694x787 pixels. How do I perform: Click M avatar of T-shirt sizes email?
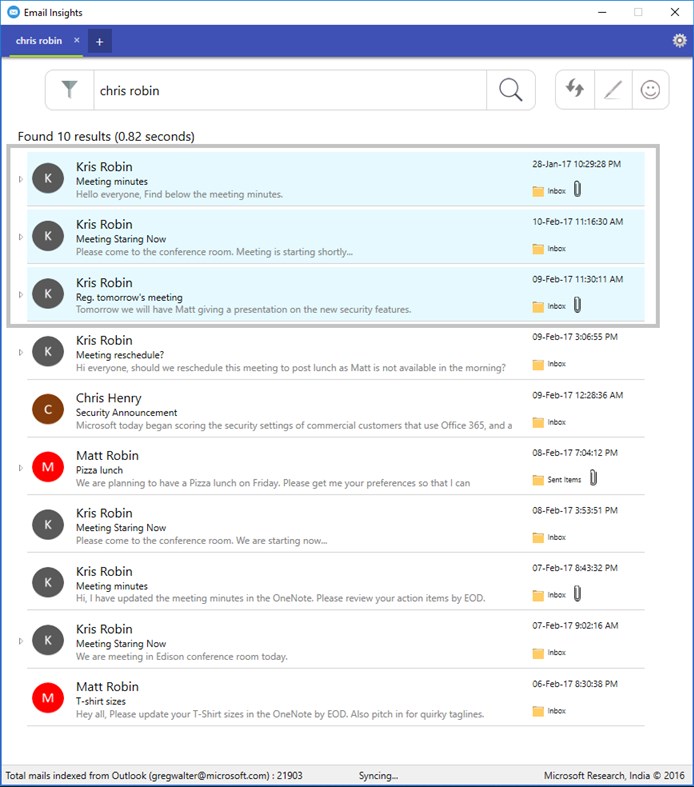tap(48, 698)
